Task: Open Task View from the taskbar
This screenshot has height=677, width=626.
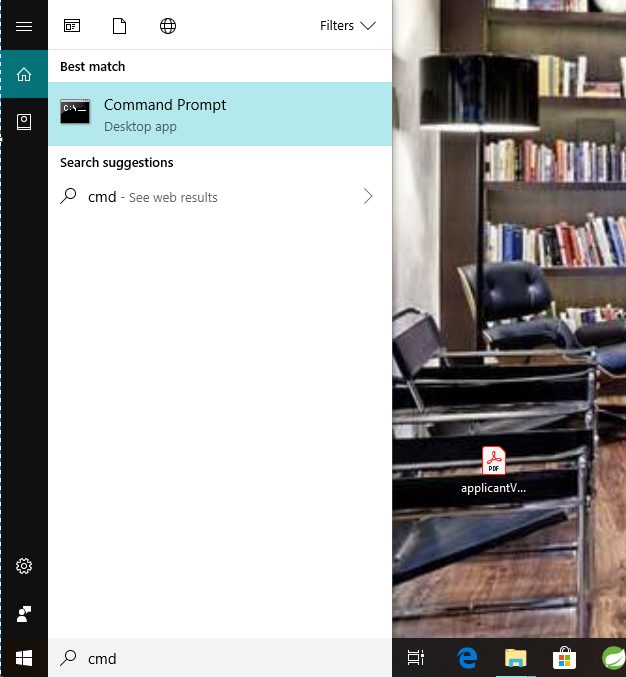Action: tap(416, 658)
